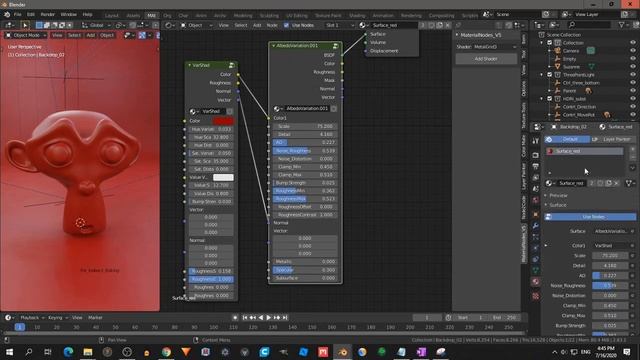This screenshot has height=360, width=640.
Task: Click the Value V white swatch
Action: pyautogui.click(x=223, y=177)
